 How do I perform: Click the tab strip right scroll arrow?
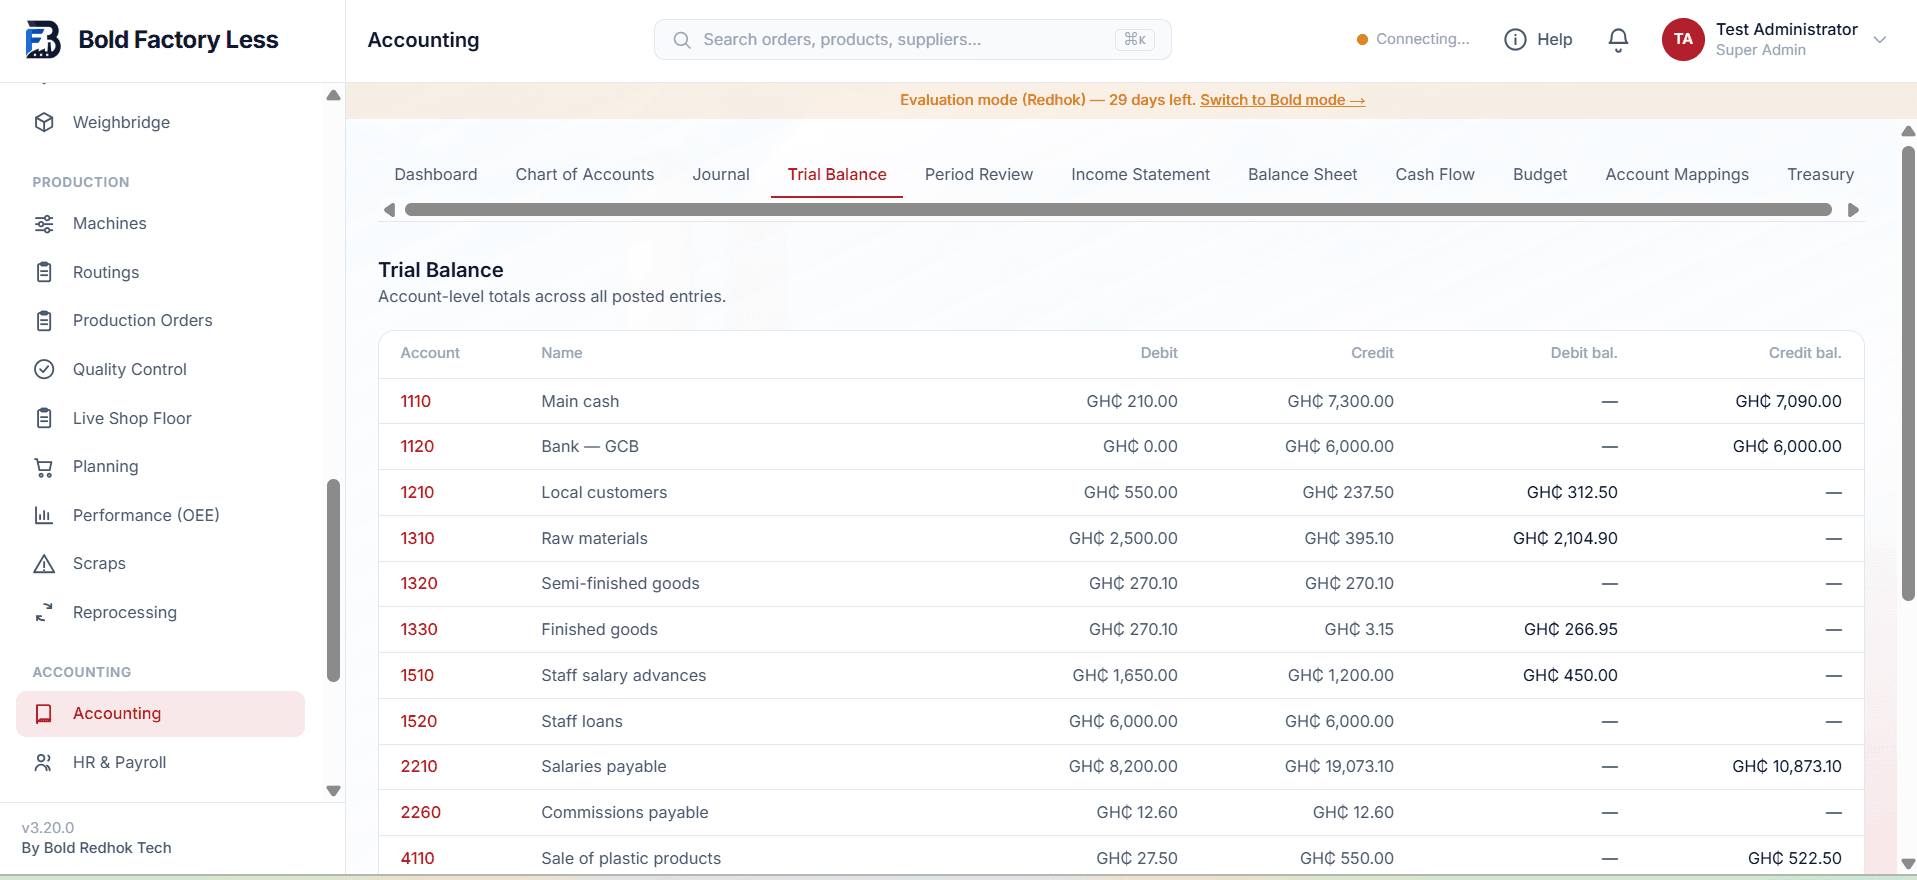1853,210
